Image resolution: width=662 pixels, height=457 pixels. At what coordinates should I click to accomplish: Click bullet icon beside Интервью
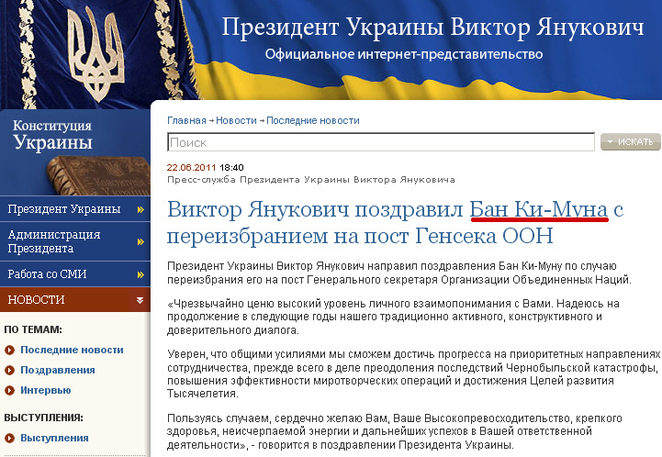pyautogui.click(x=10, y=390)
